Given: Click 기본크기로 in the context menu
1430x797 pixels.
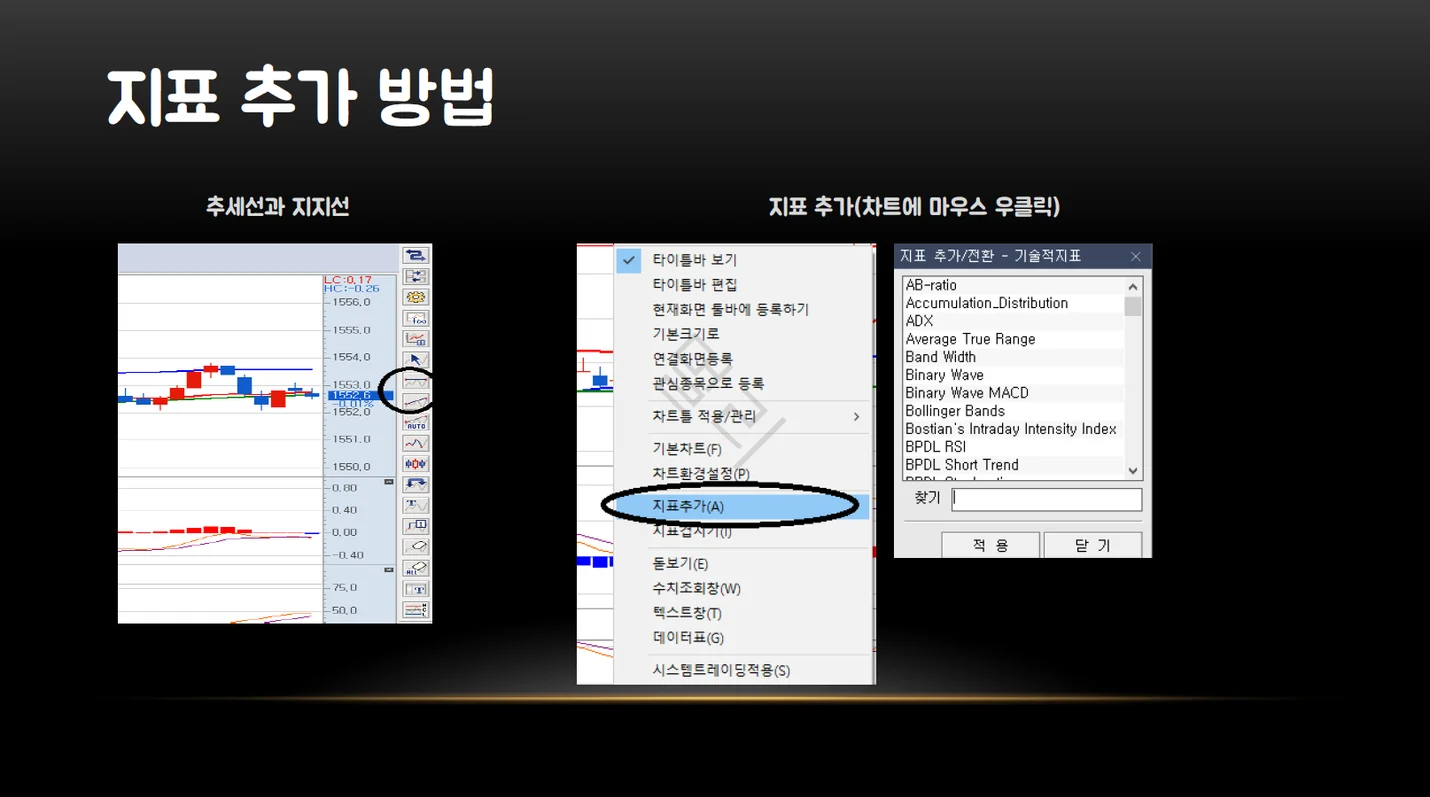Looking at the screenshot, I should point(686,334).
